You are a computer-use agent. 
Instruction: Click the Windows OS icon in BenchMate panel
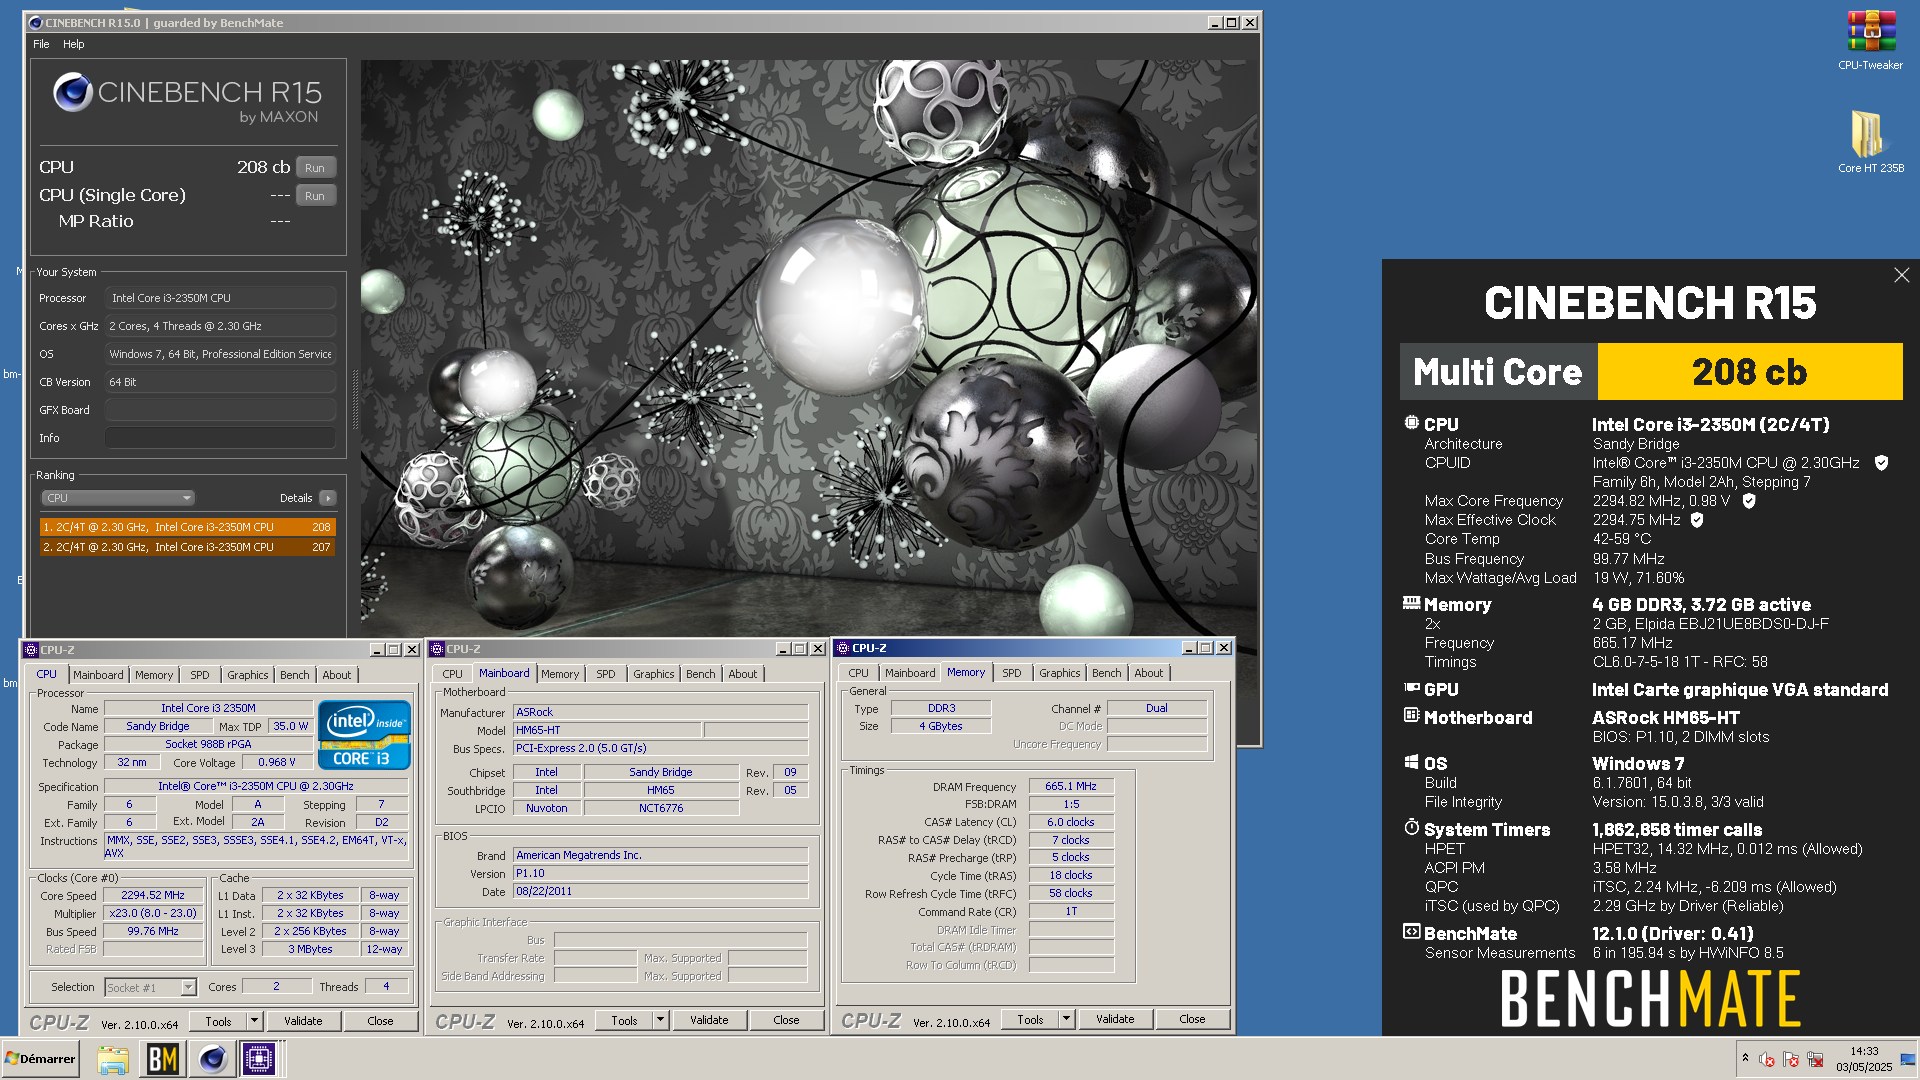tap(1411, 762)
